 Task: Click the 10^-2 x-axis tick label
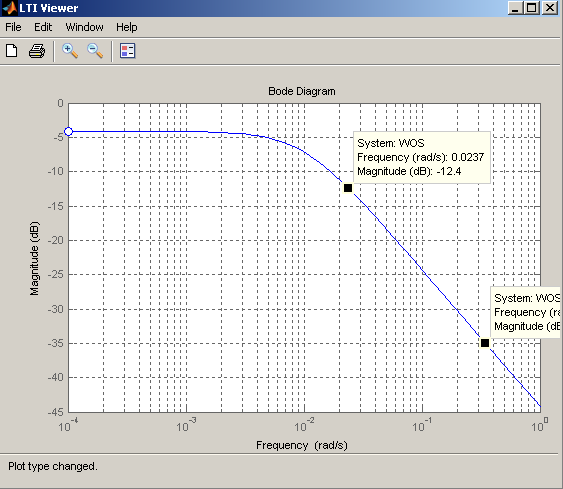304,425
